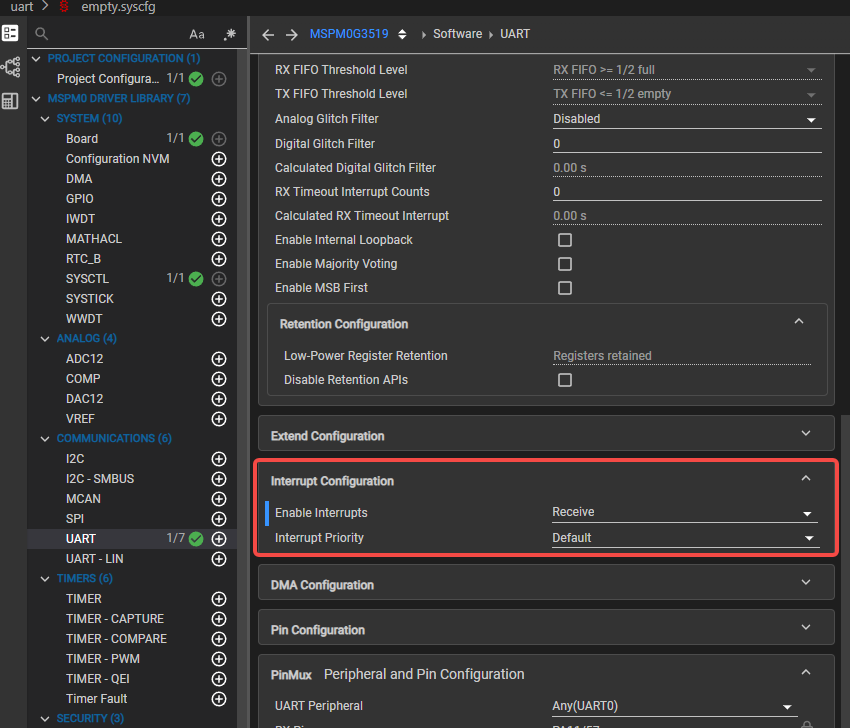Add a WWDT module instance
850x728 pixels.
tap(218, 319)
